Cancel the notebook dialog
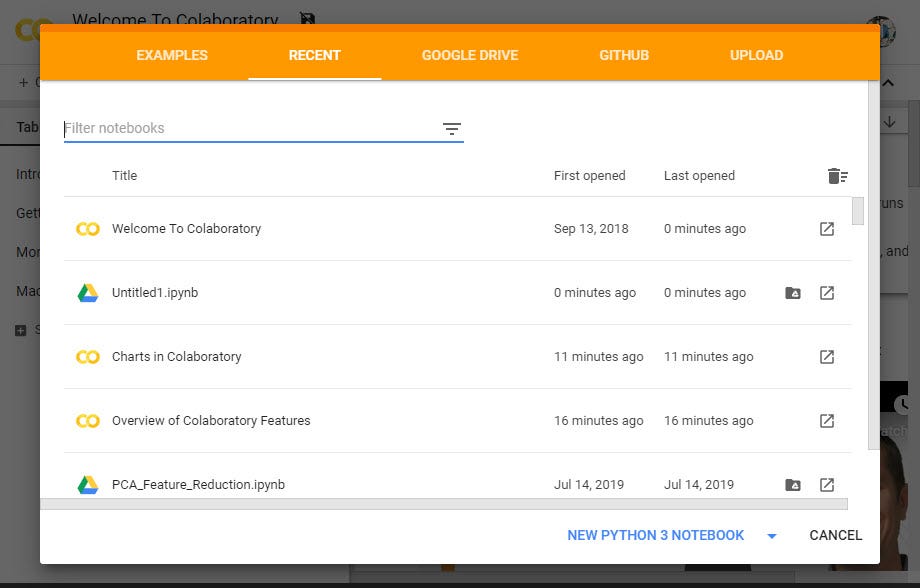 tap(835, 535)
